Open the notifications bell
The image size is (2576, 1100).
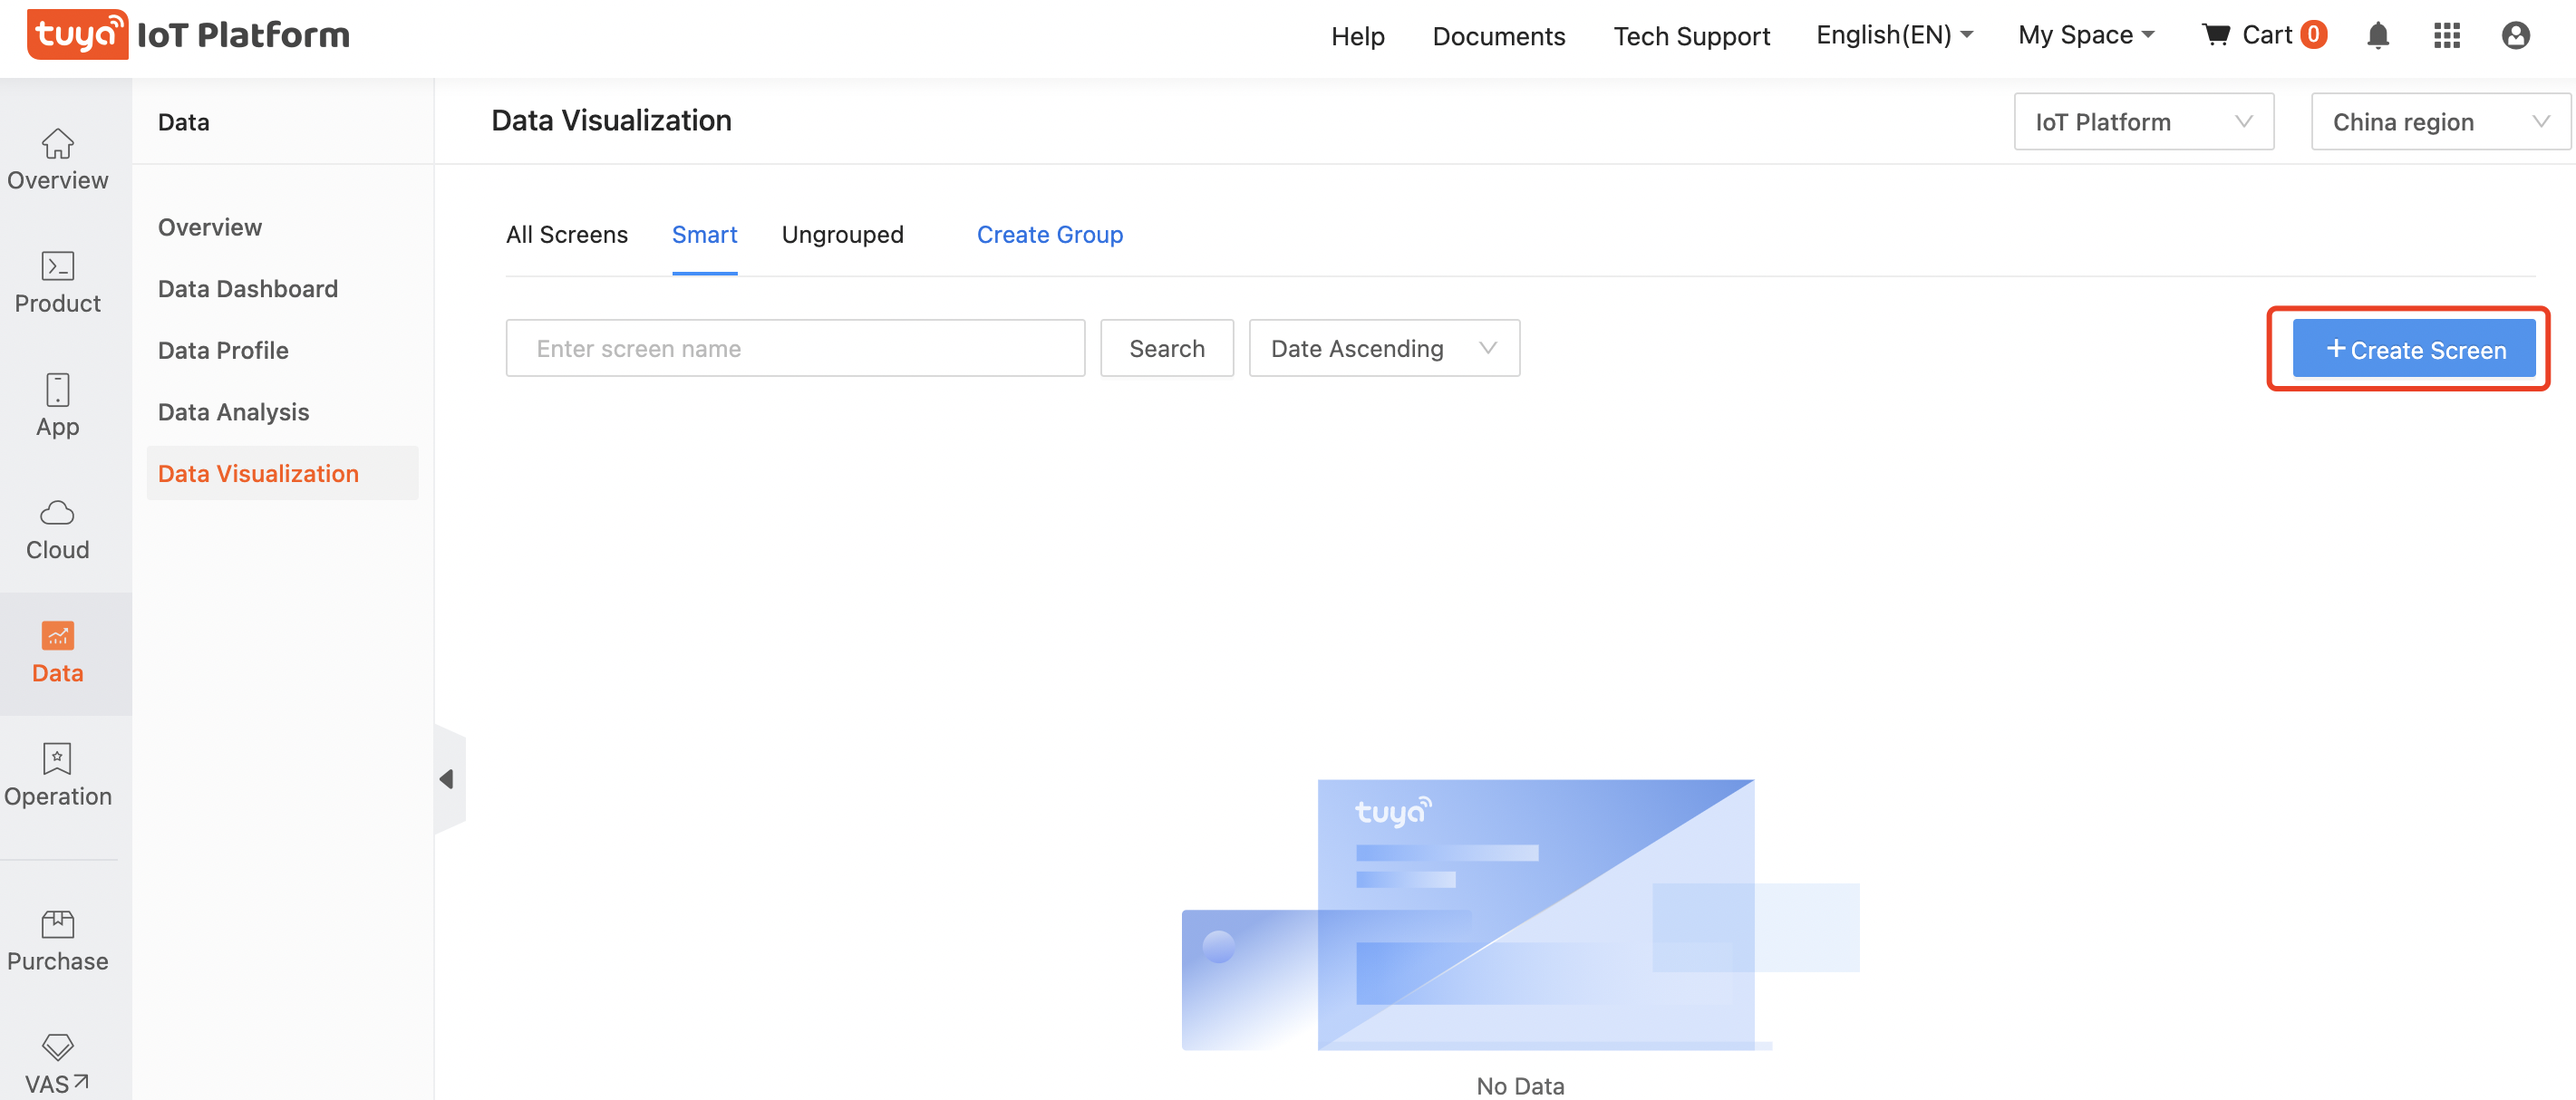2378,36
